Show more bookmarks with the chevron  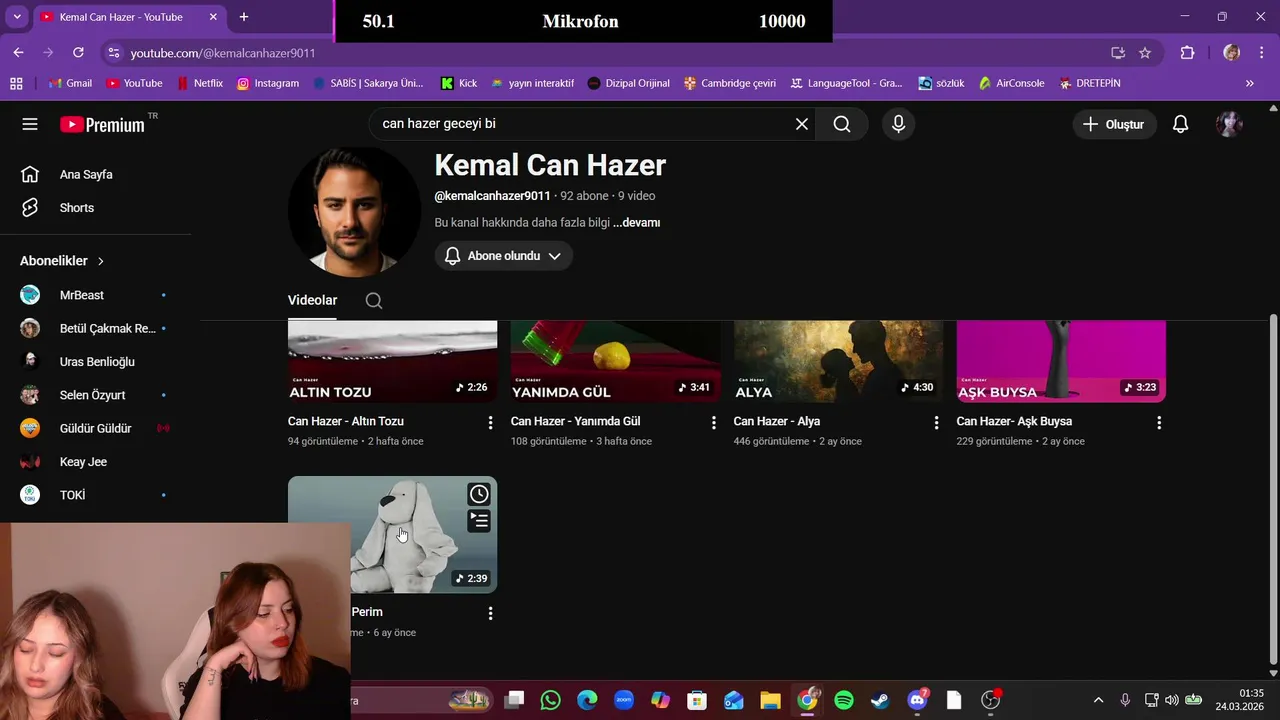coord(1249,83)
